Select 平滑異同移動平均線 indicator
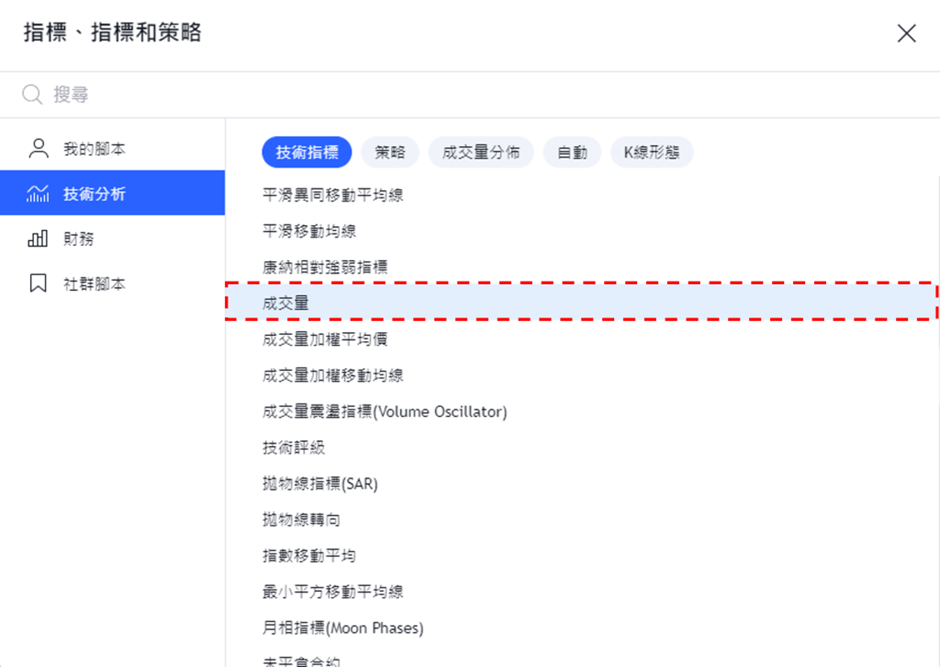 coord(333,195)
